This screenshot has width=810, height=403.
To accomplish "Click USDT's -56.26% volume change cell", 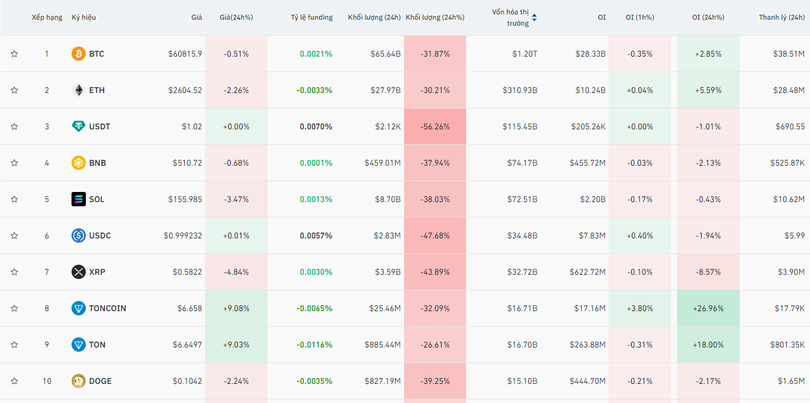I will click(435, 127).
